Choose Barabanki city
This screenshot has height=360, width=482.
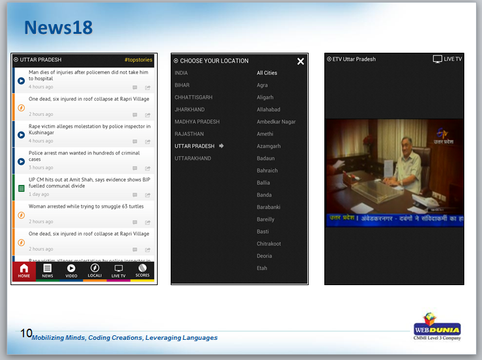(268, 207)
